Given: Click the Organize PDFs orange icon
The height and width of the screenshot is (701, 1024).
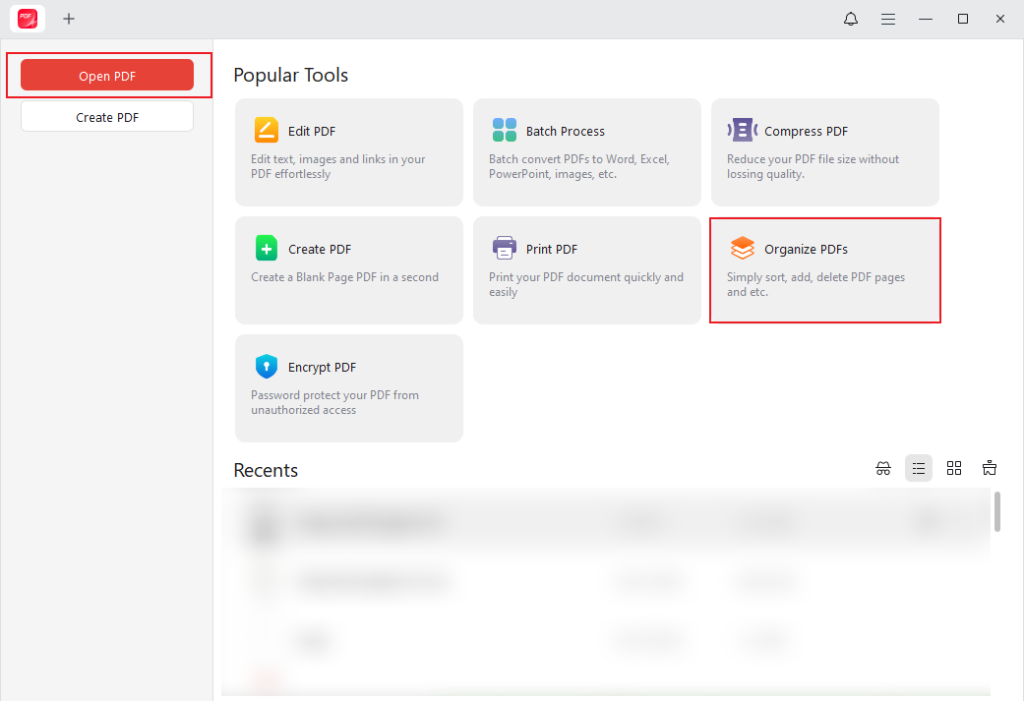Looking at the screenshot, I should [x=741, y=247].
